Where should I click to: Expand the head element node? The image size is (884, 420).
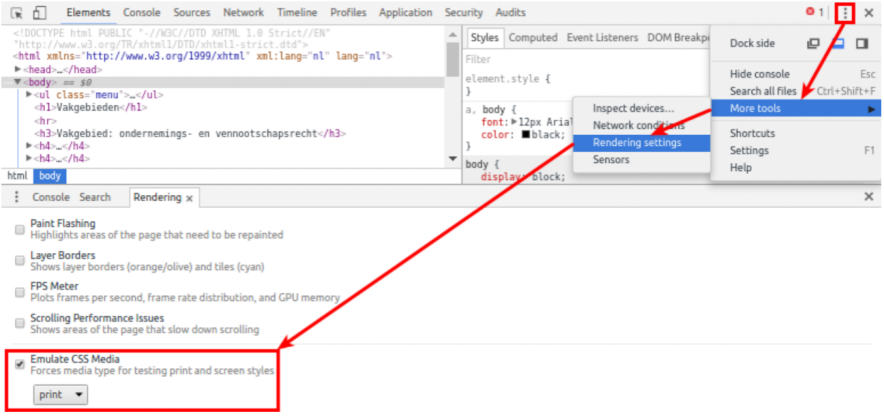point(19,70)
